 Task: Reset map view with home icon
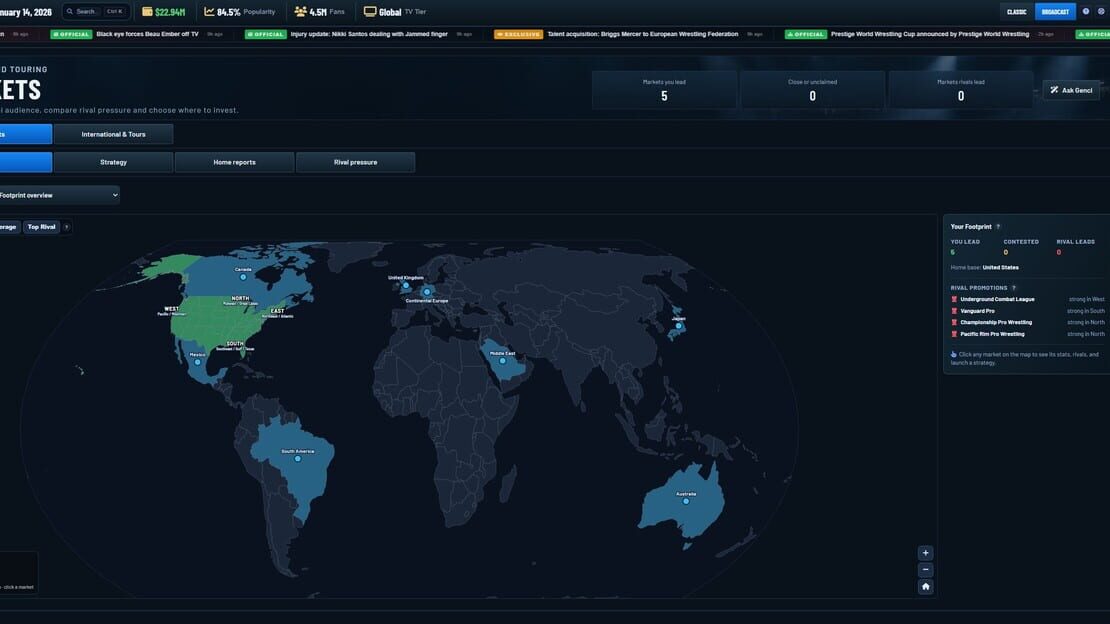coord(925,586)
